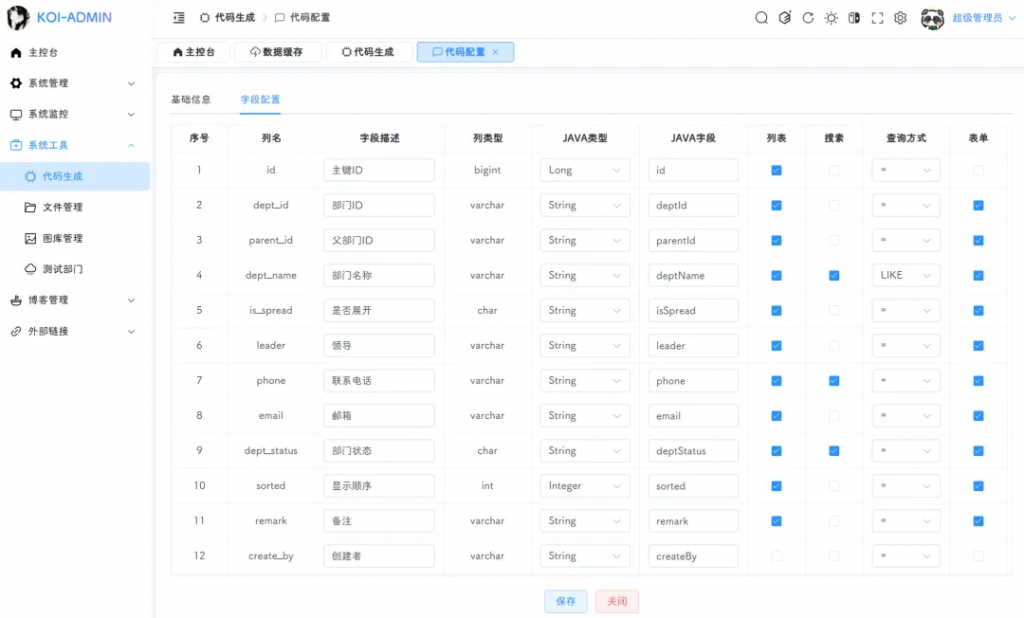Check 搜索 checkbox for dept_id row
This screenshot has height=618, width=1024.
tap(834, 205)
